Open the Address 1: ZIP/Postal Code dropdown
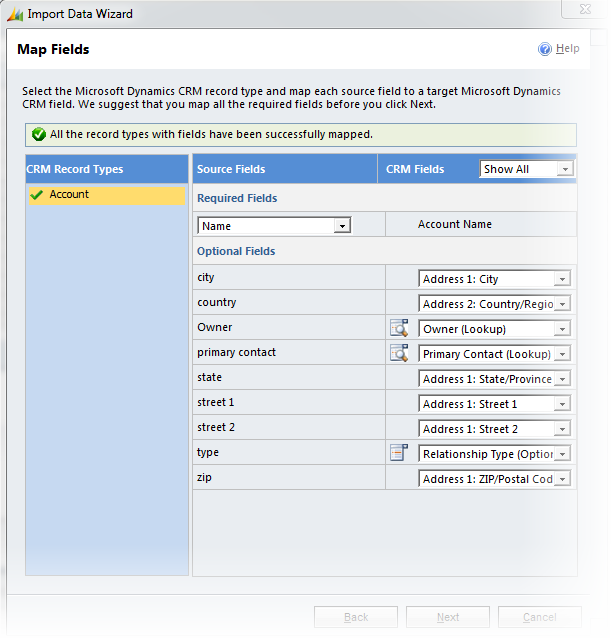Image resolution: width=611 pixels, height=639 pixels. pos(494,479)
